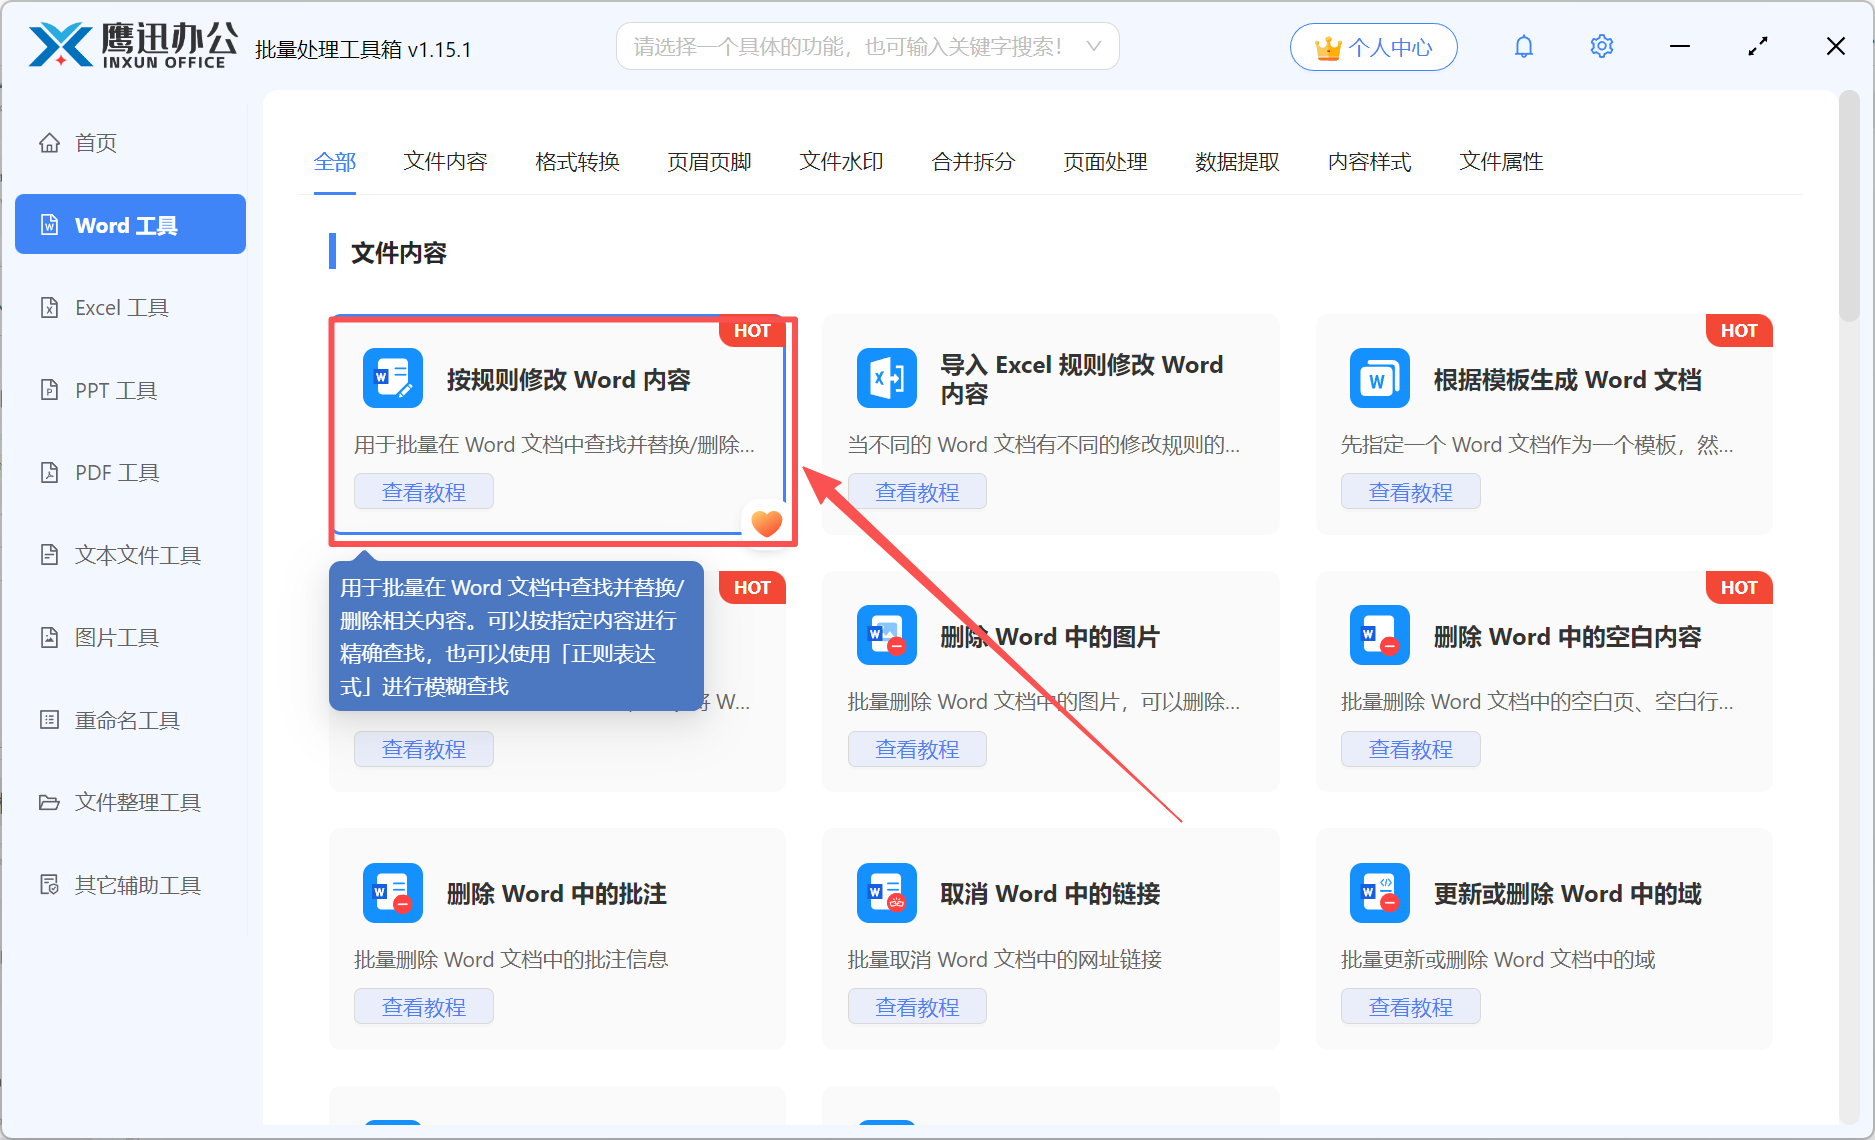
Task: Select Word 工具 in the sidebar
Action: click(x=130, y=225)
